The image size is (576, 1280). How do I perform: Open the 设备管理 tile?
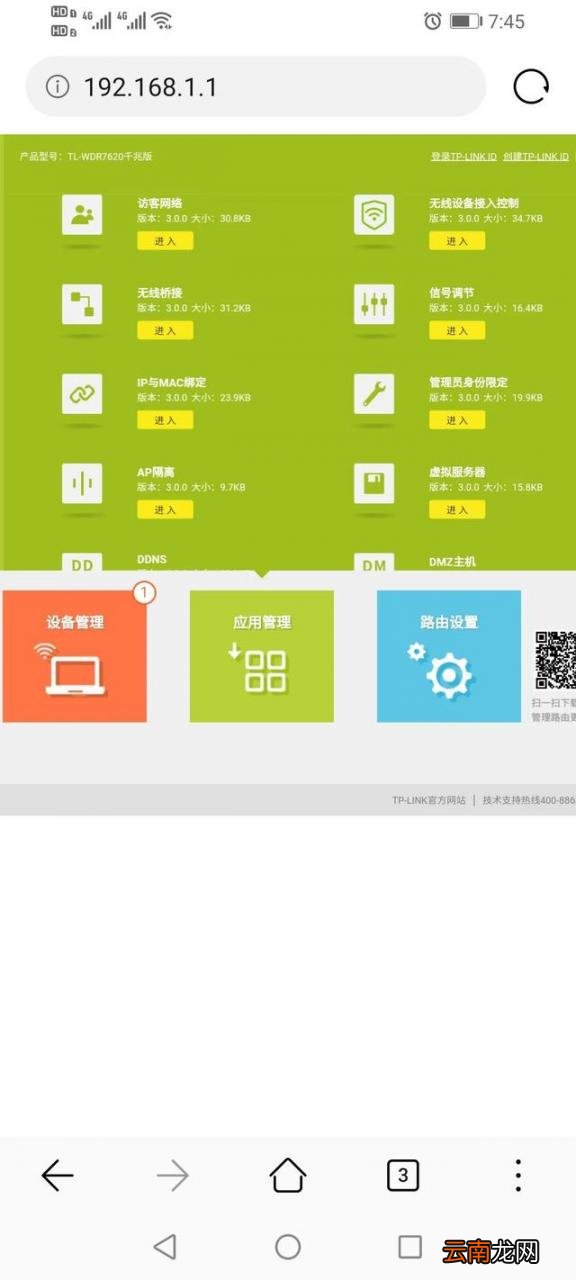(75, 656)
